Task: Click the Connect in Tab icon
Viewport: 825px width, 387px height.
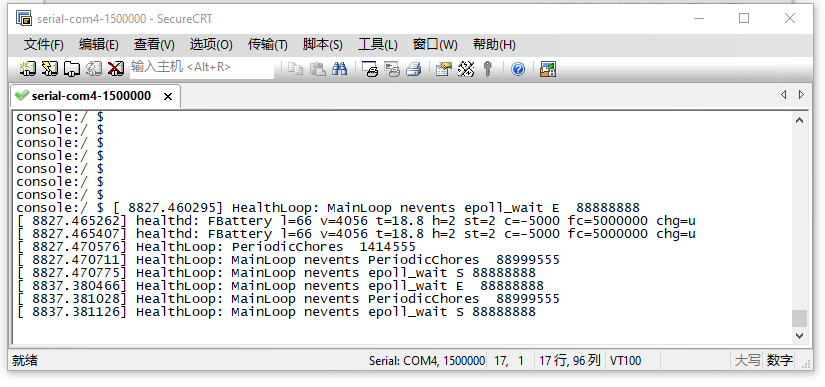Action: click(x=72, y=69)
